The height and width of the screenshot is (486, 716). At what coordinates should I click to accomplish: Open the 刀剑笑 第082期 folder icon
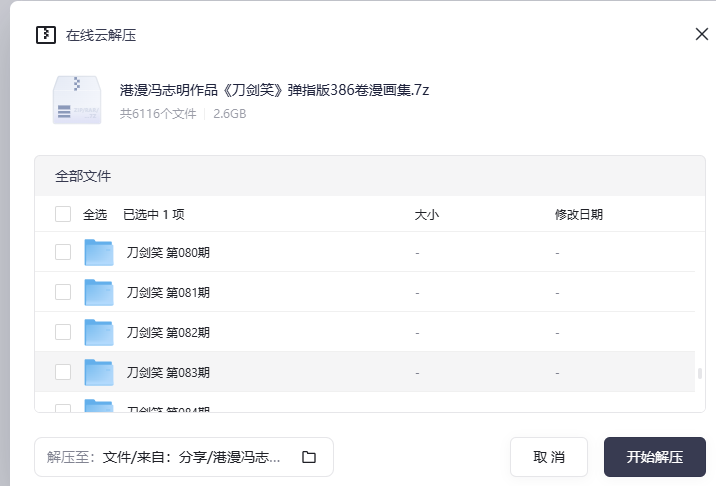click(x=99, y=332)
